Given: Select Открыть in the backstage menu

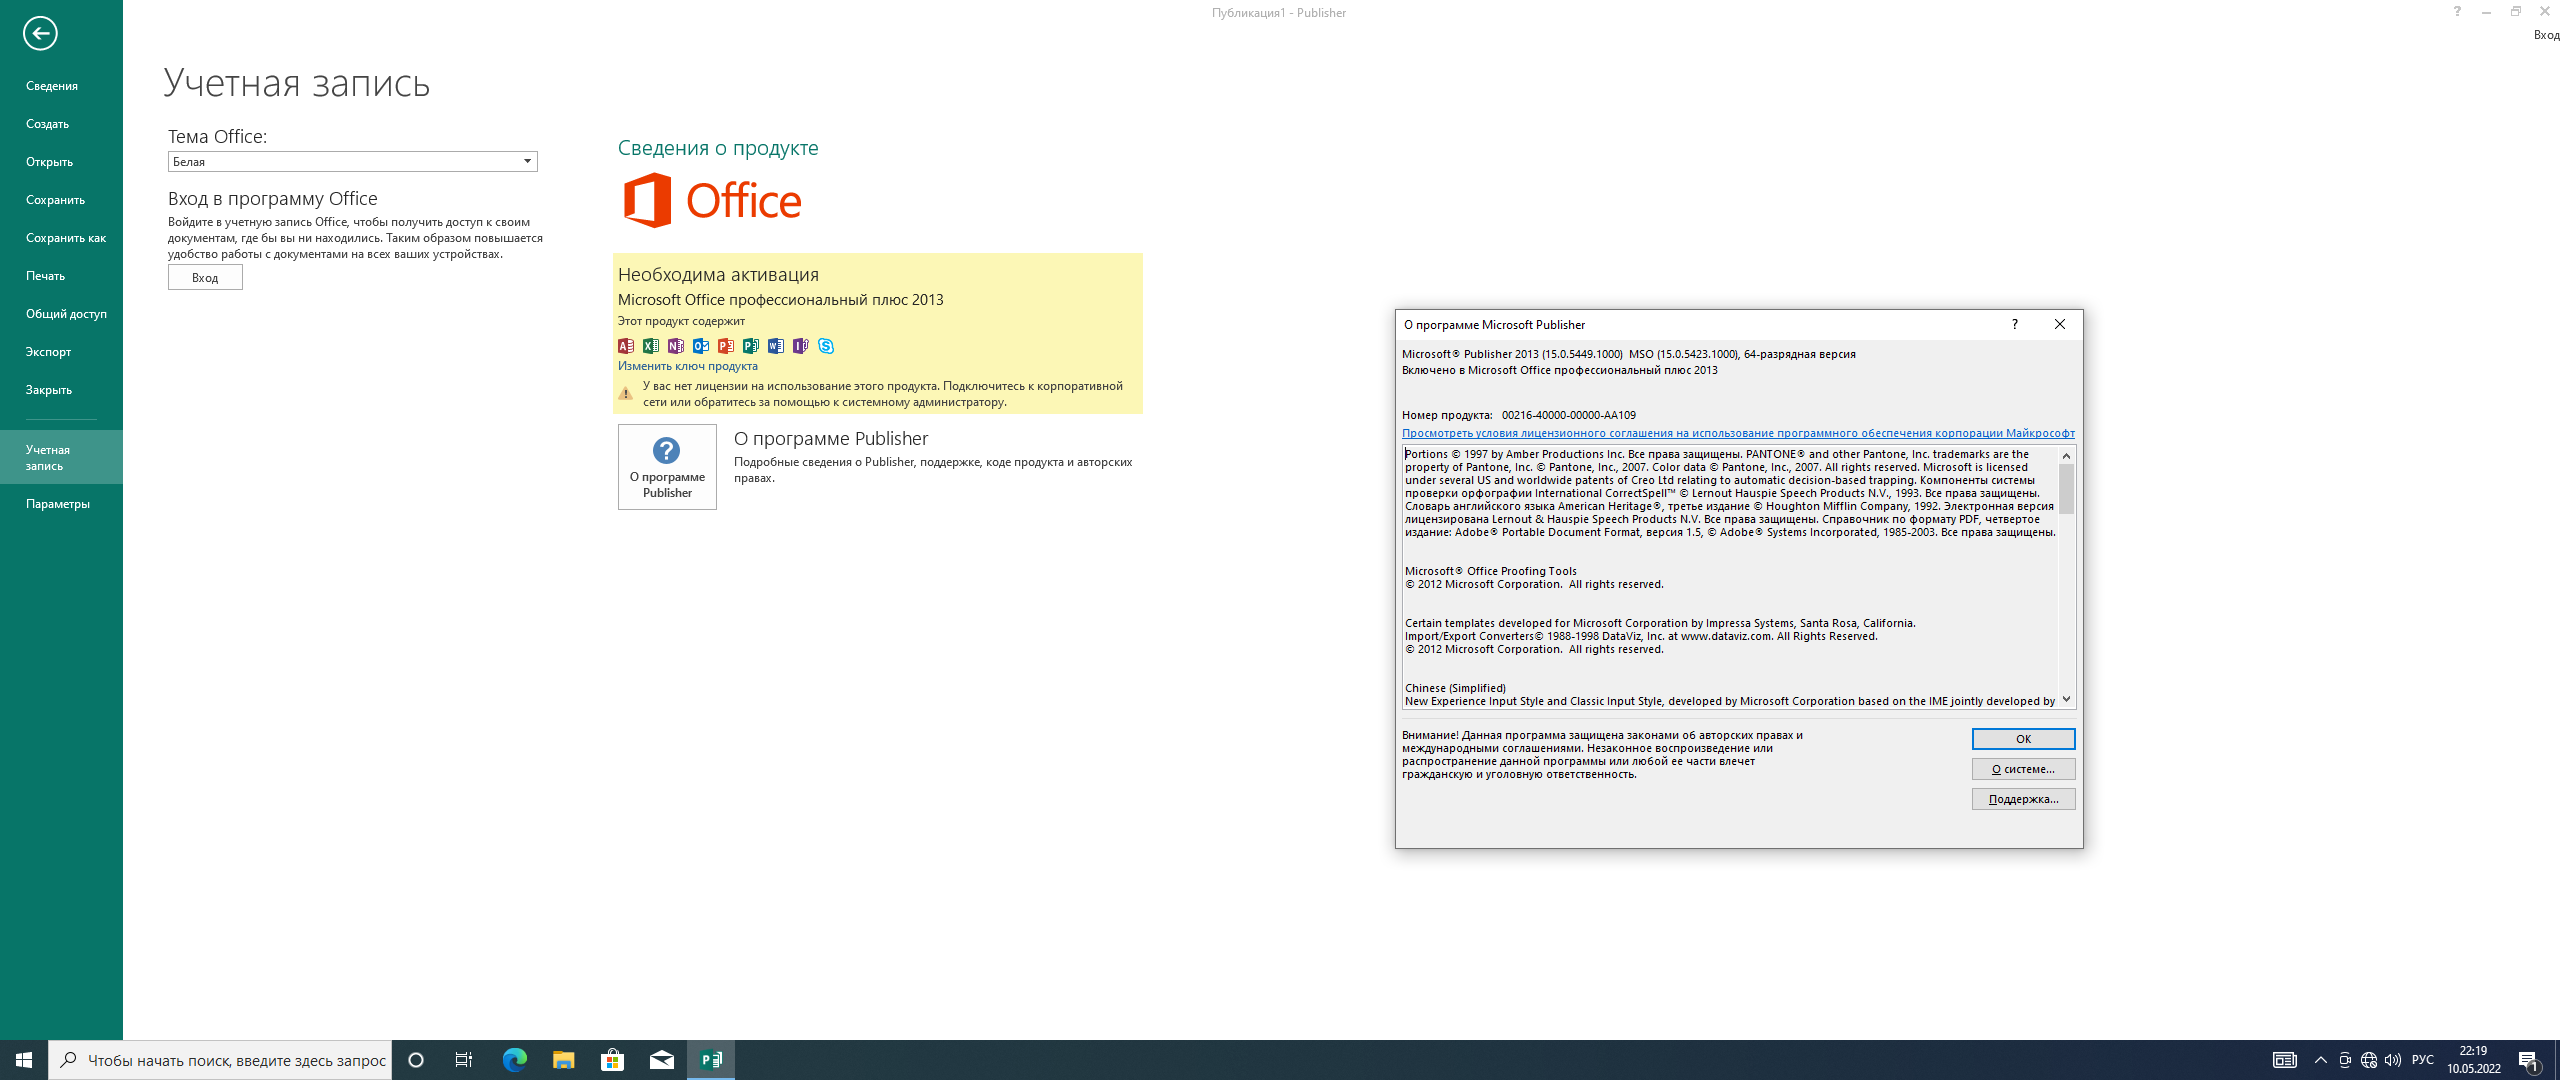Looking at the screenshot, I should pos(61,162).
